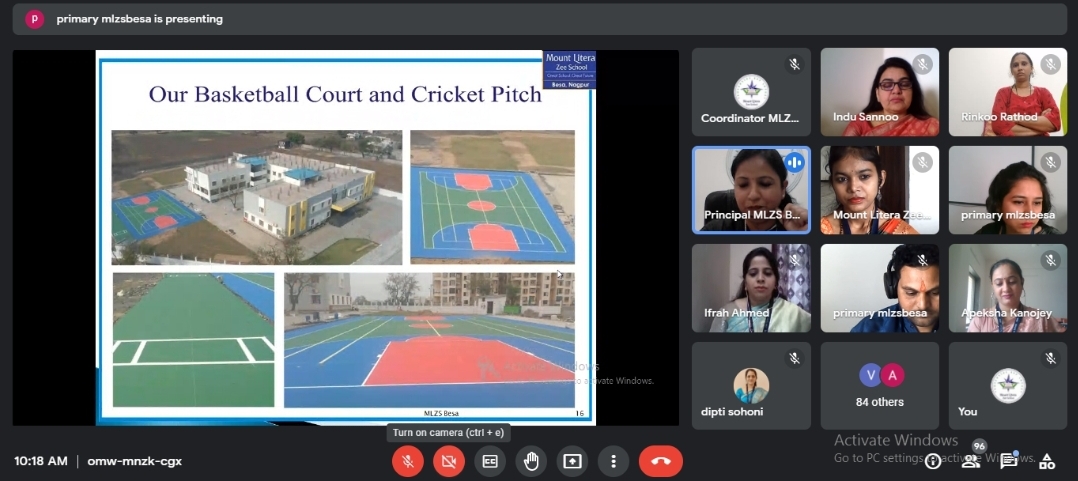Open the 84 others tile

tap(879, 386)
